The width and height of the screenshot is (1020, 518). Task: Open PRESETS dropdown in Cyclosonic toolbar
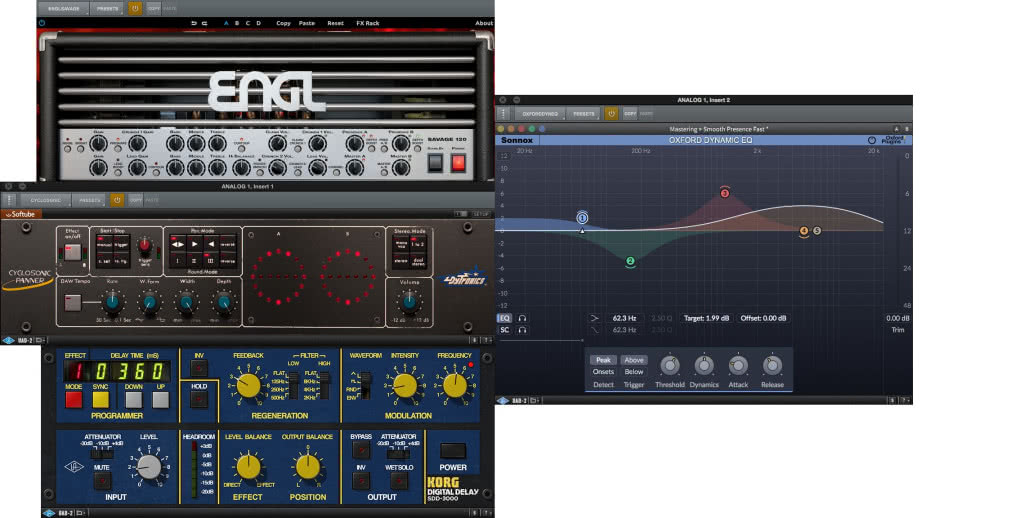[90, 200]
